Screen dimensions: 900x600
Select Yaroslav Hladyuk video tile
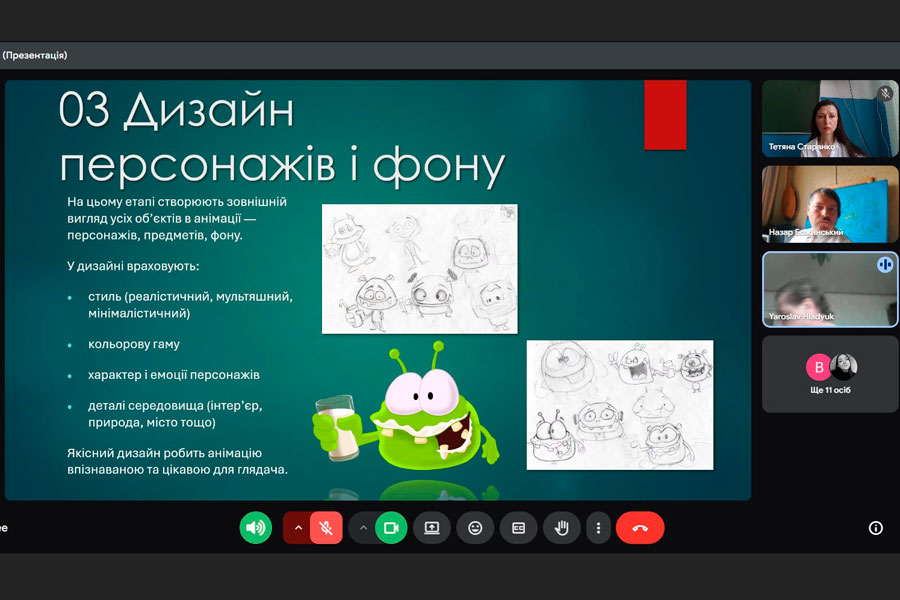click(x=830, y=289)
